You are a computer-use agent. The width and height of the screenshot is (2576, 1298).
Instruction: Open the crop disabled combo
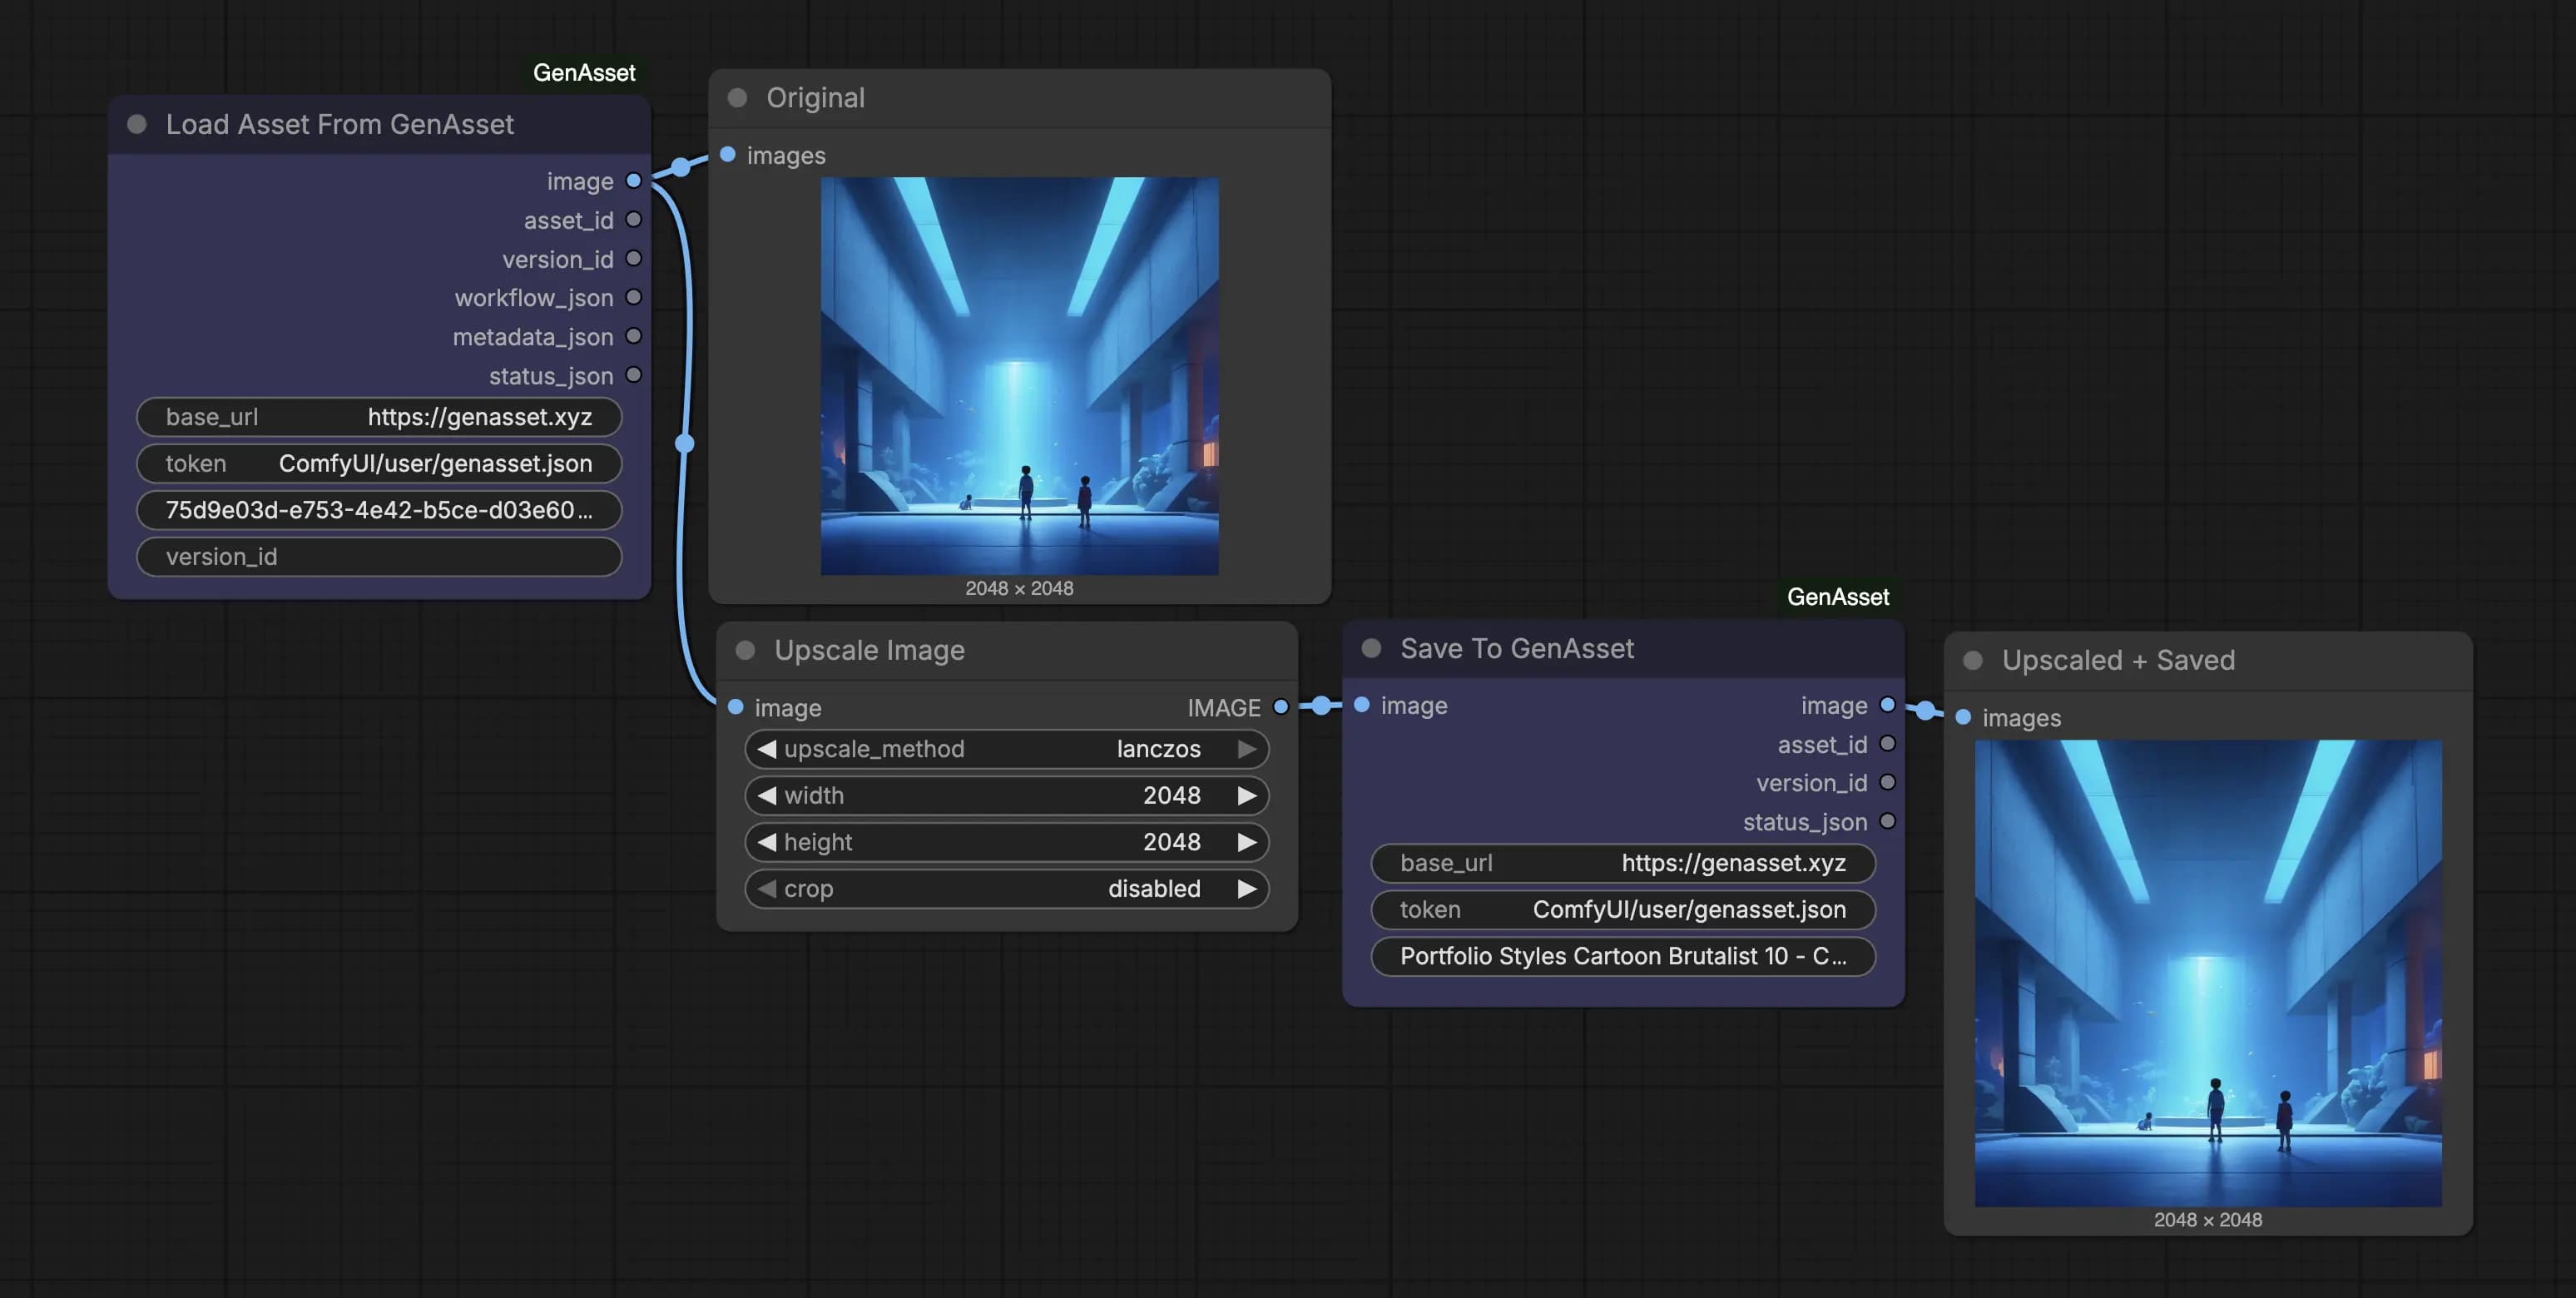click(1007, 889)
